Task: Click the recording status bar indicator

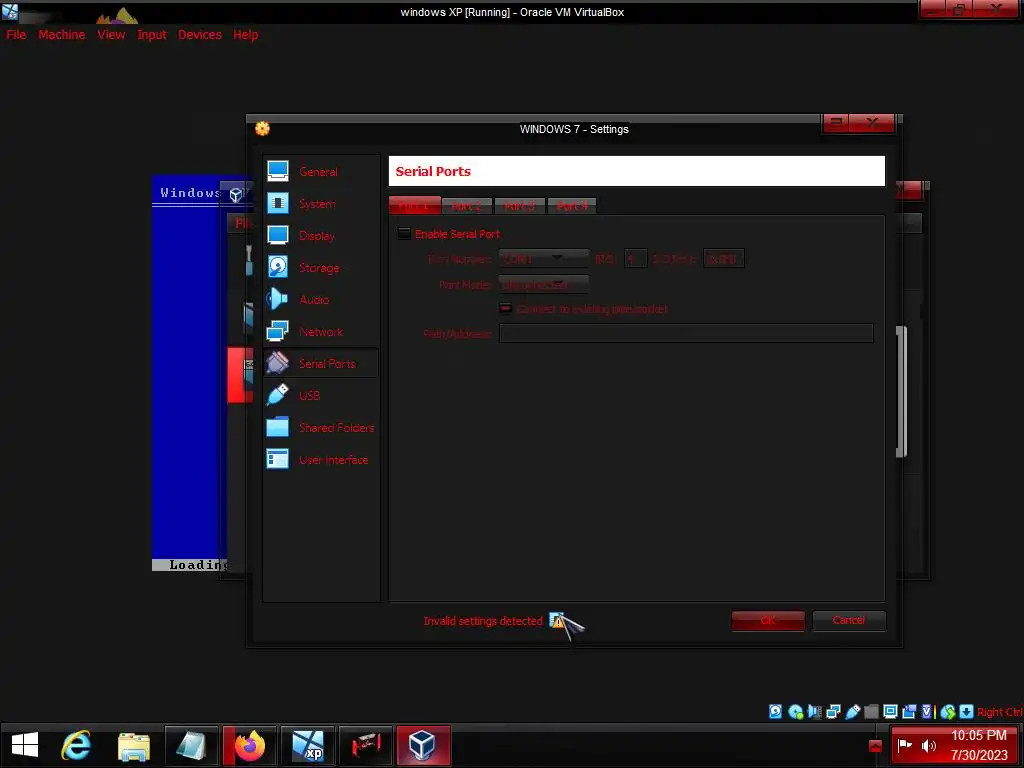Action: click(x=909, y=712)
